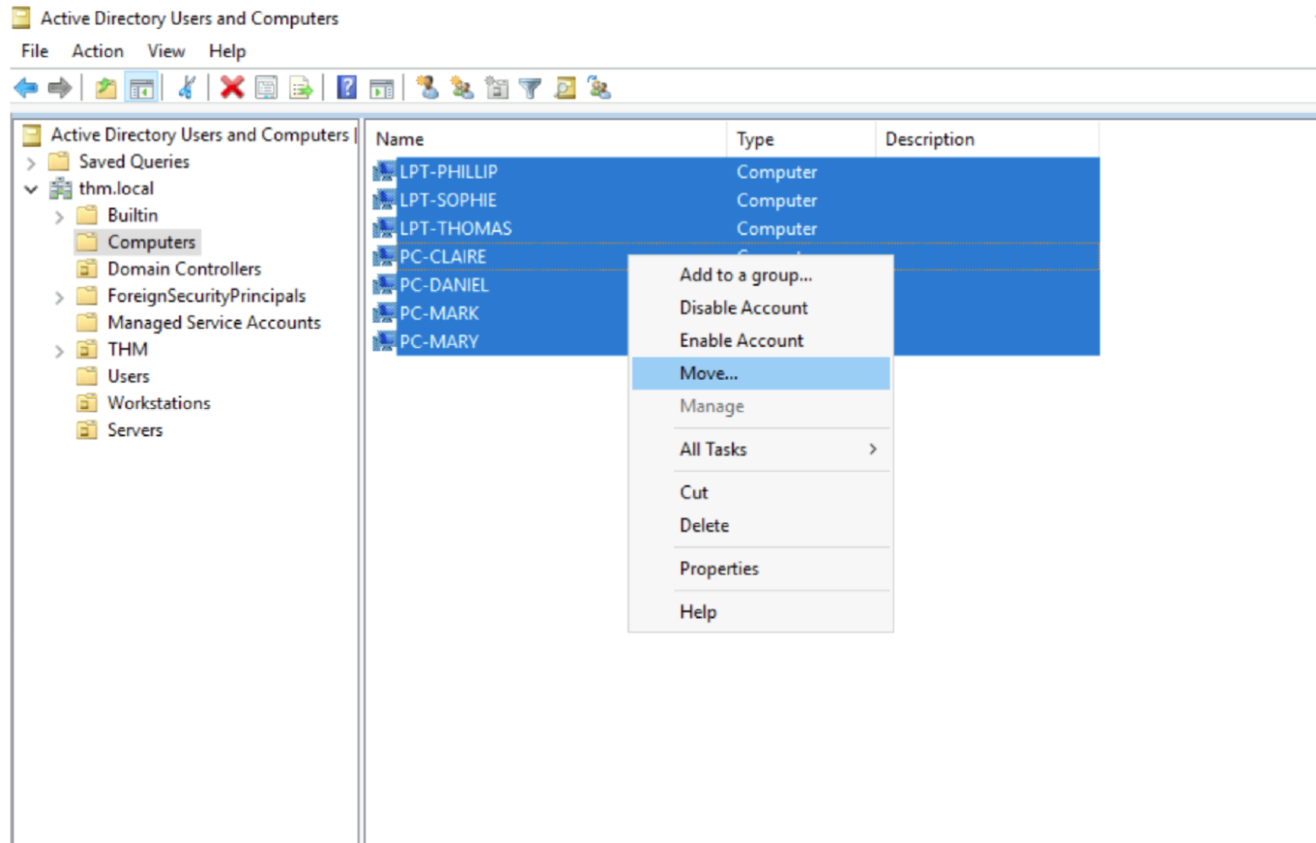Select the Builtin label in tree
This screenshot has height=843, width=1316.
[x=132, y=214]
